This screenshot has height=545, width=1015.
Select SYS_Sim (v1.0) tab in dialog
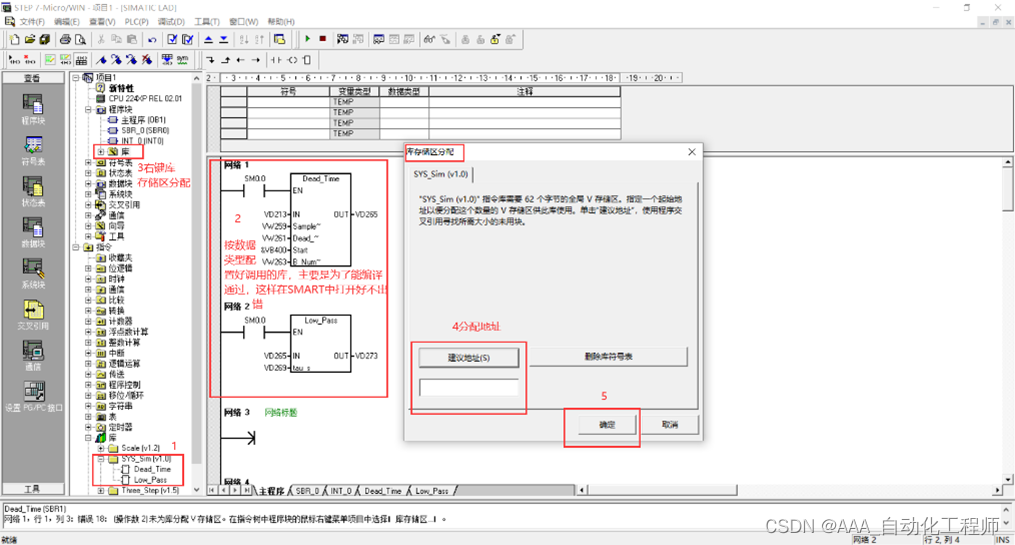pyautogui.click(x=440, y=174)
